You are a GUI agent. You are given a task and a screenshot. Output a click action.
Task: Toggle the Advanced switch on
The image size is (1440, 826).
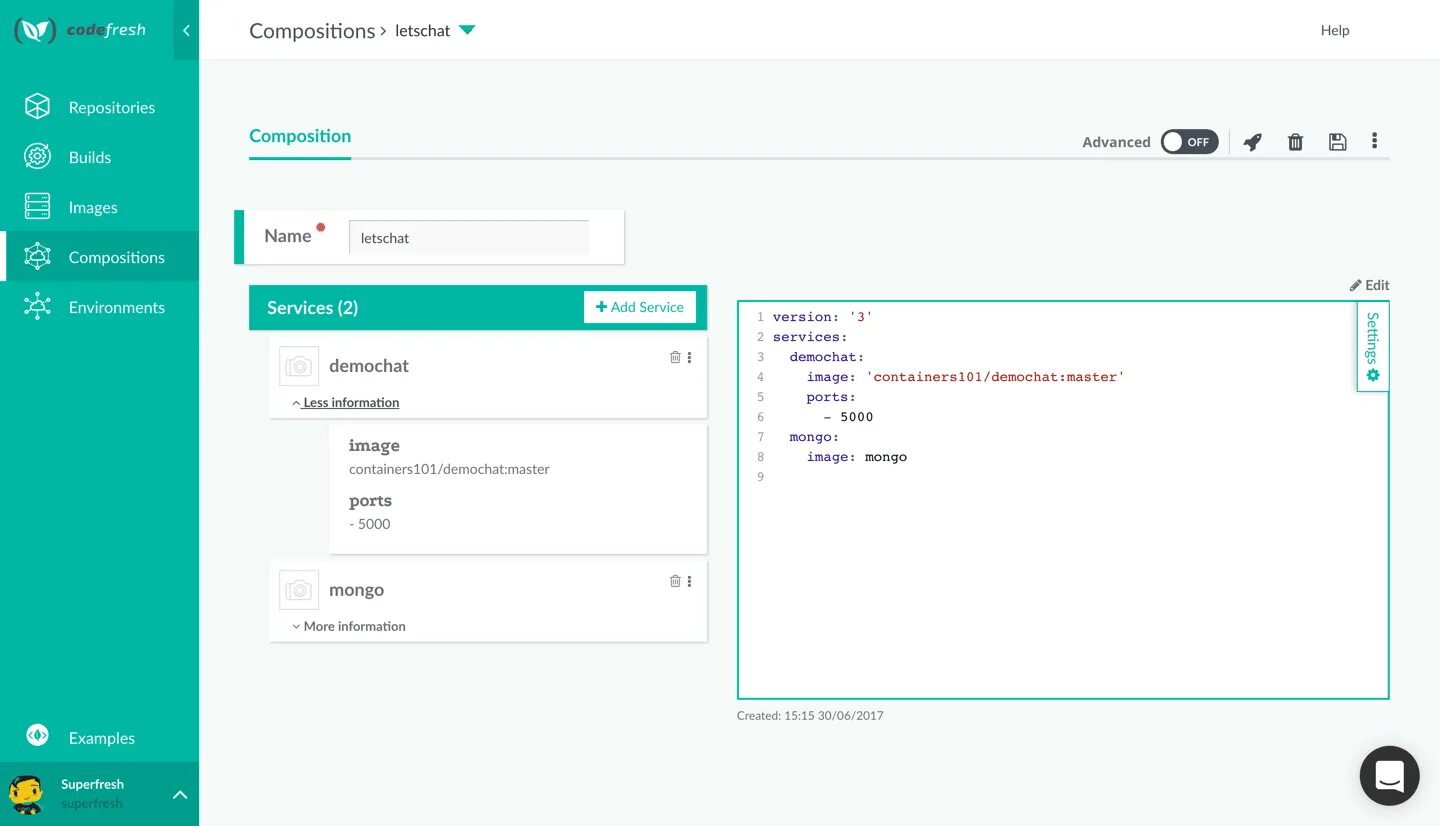[1189, 142]
